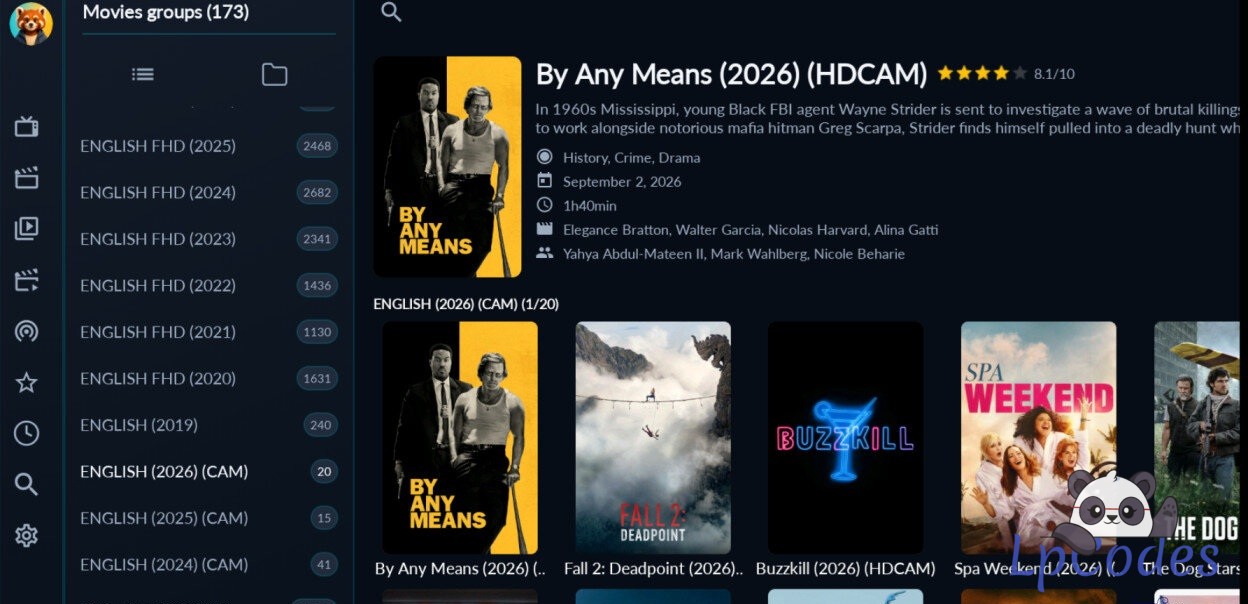Select the ENGLISH (2026) (CAM) group
This screenshot has width=1248, height=604.
click(209, 471)
